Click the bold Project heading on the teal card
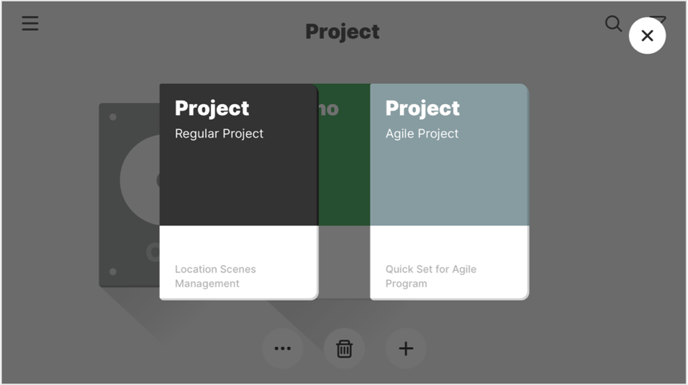This screenshot has width=688, height=385. (x=423, y=108)
